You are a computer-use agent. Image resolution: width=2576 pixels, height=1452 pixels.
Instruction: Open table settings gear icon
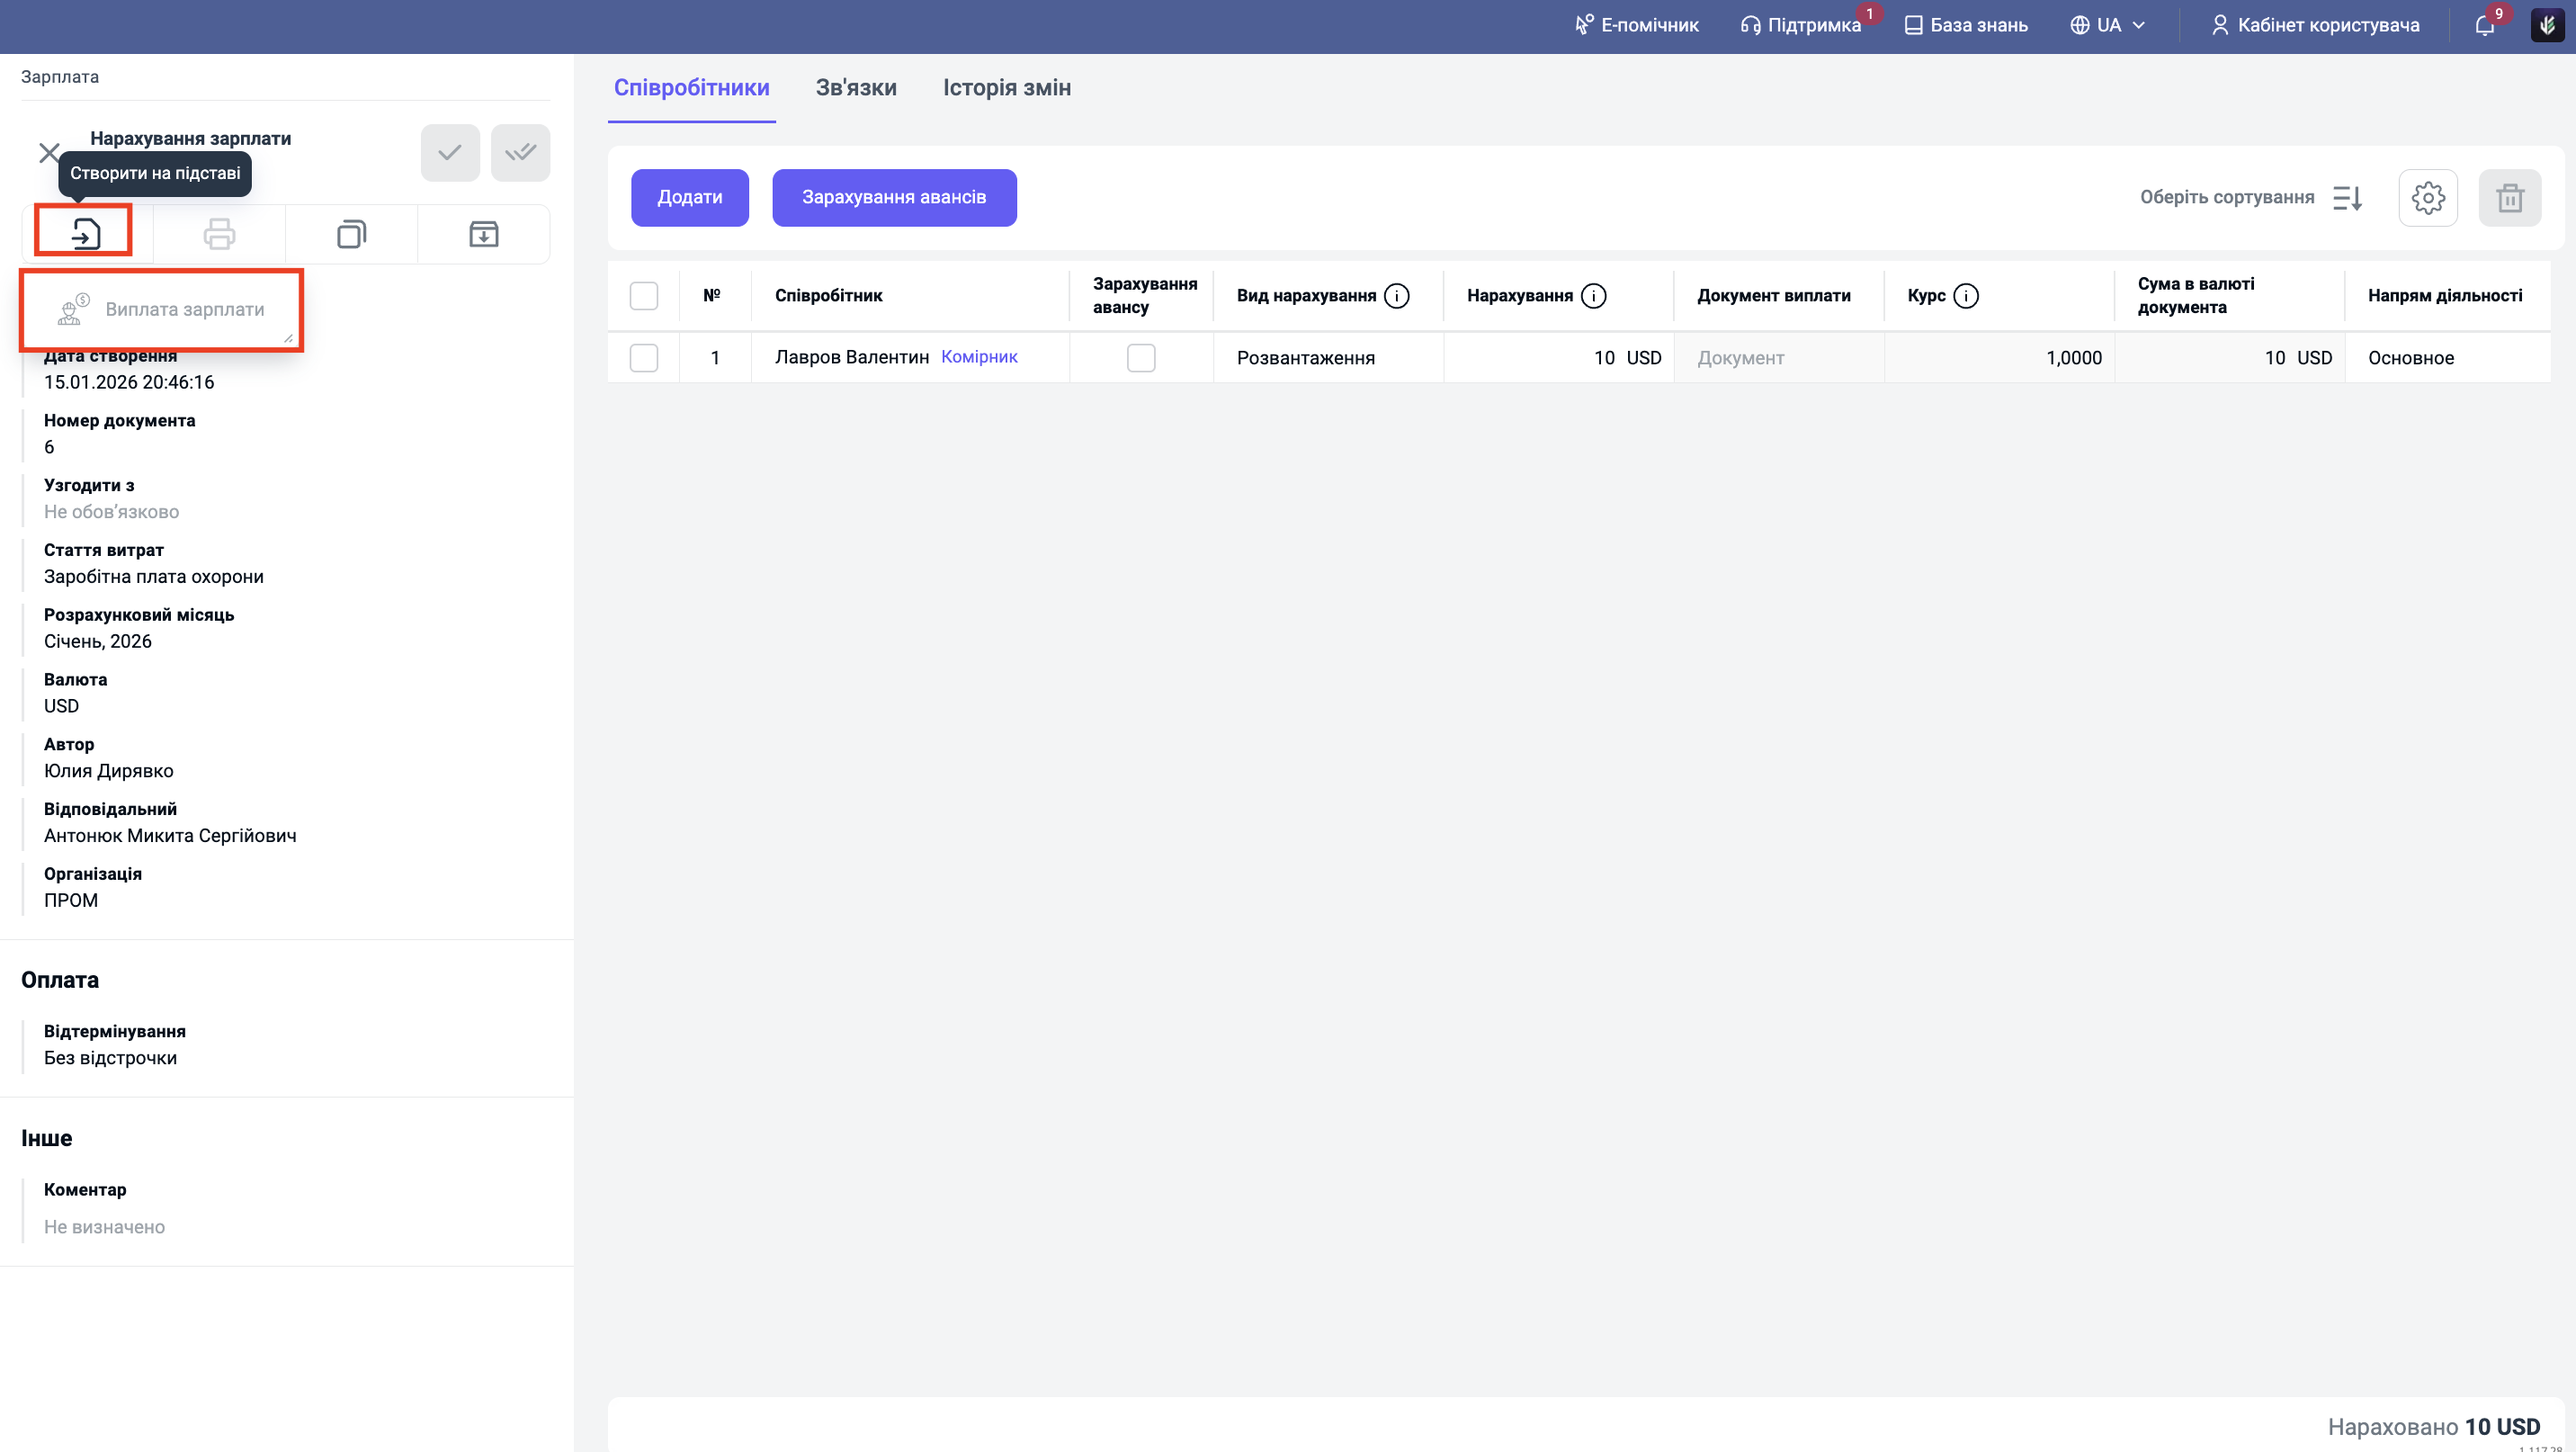pyautogui.click(x=2427, y=198)
